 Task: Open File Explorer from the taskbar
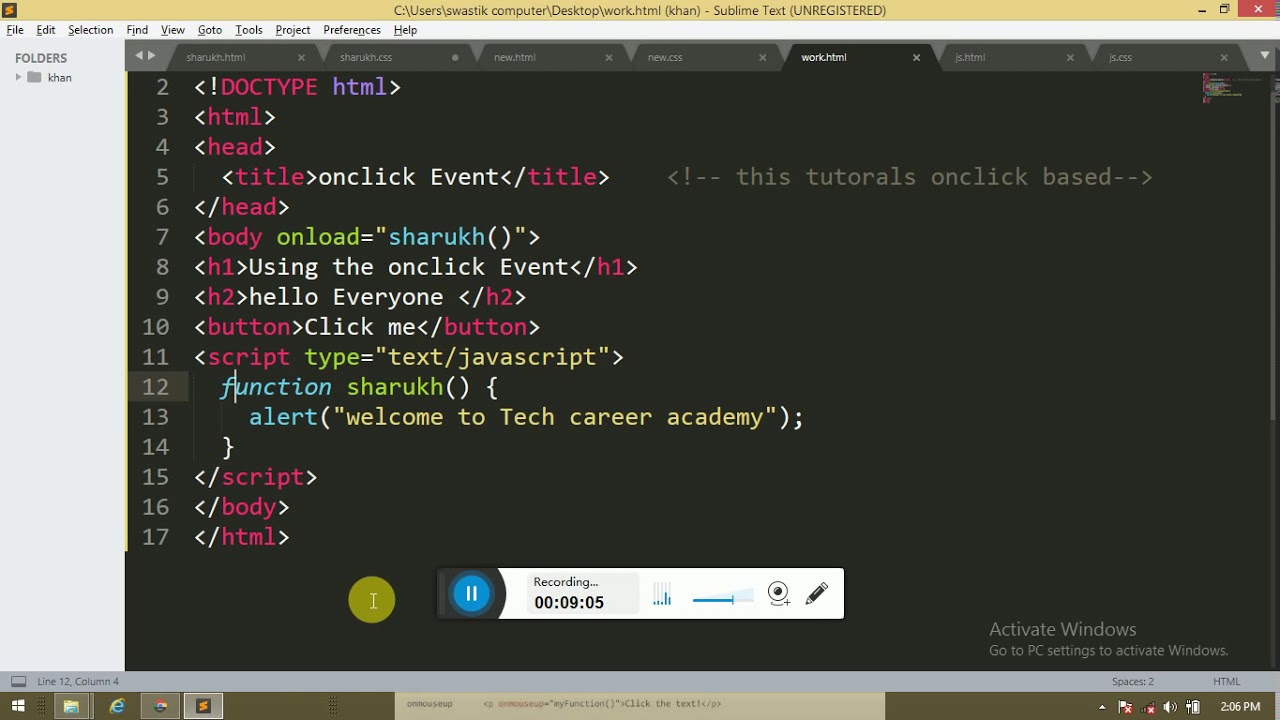coord(71,706)
